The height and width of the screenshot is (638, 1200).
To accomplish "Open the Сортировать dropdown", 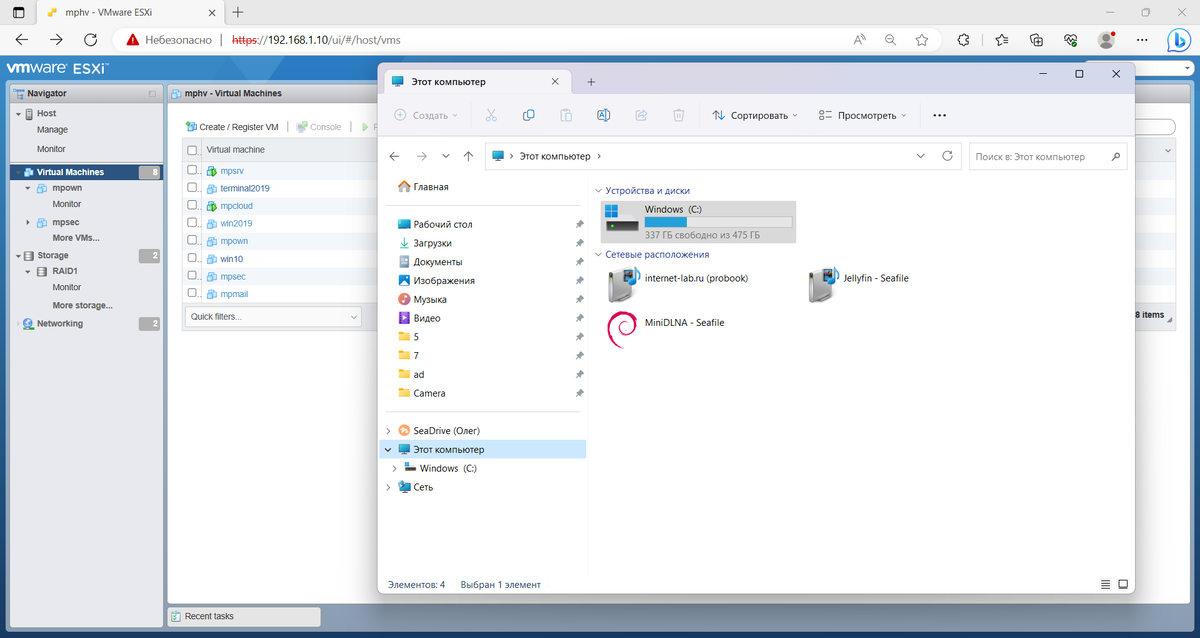I will pos(755,115).
